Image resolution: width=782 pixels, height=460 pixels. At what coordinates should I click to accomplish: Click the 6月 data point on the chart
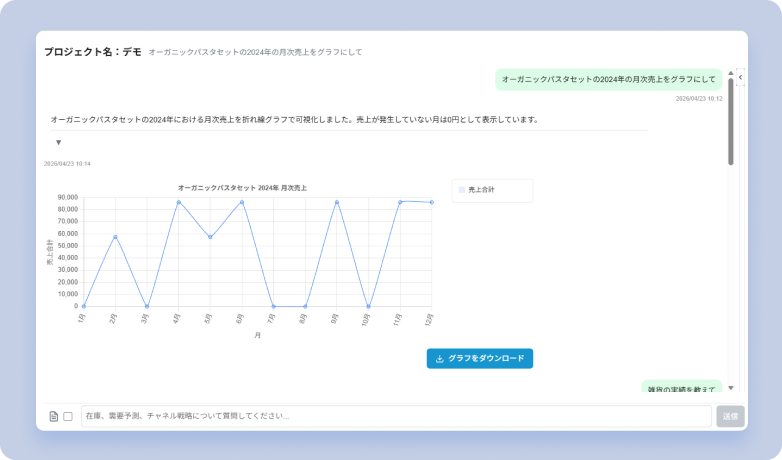coord(242,202)
